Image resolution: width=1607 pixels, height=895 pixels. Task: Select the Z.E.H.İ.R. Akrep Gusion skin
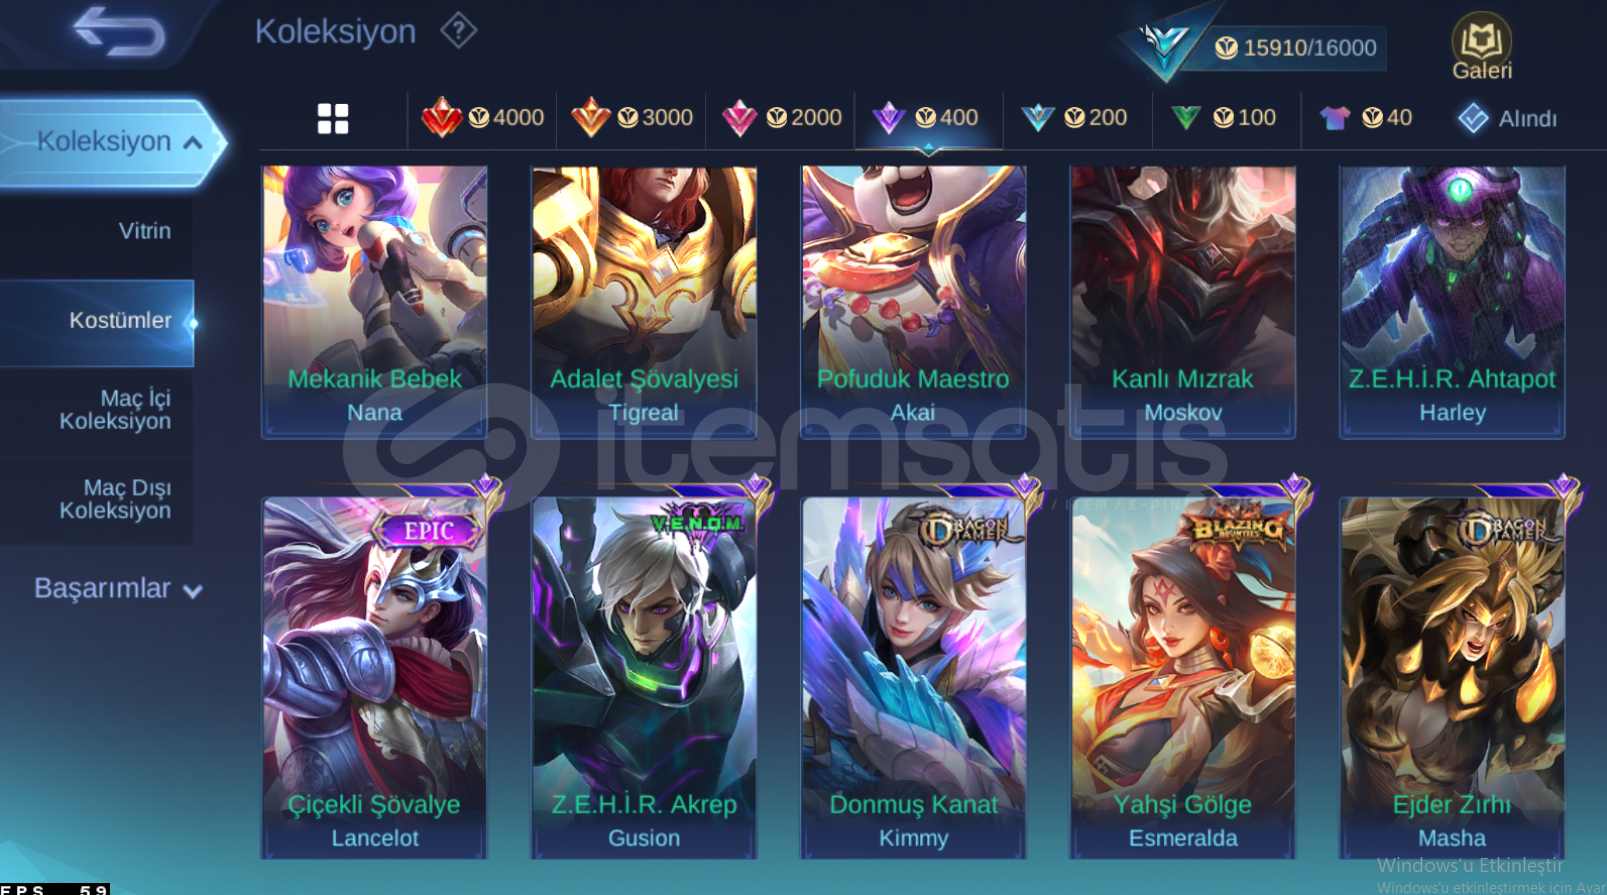pos(644,676)
